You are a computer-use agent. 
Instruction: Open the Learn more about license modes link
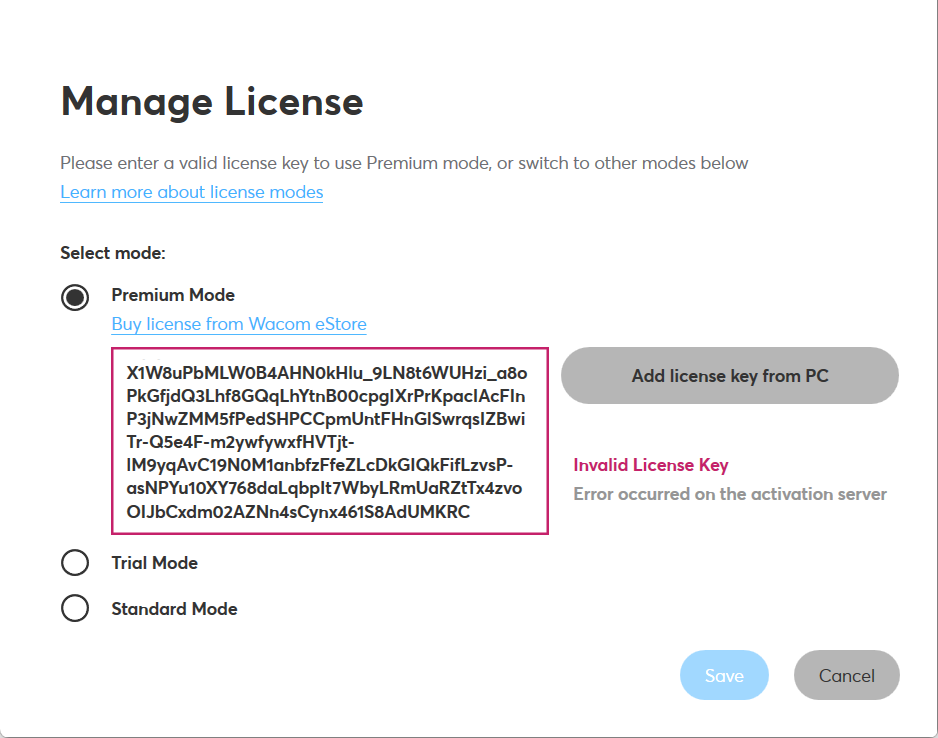coord(191,192)
